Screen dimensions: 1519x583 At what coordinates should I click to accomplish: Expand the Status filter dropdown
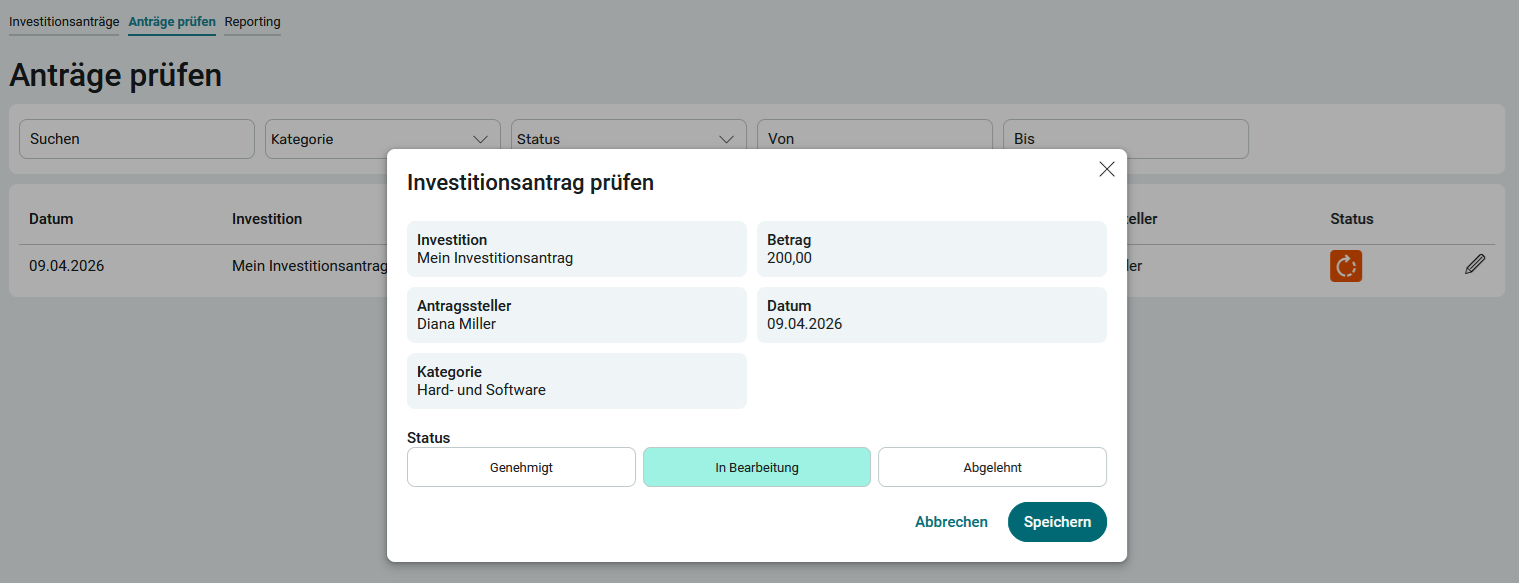pyautogui.click(x=628, y=139)
